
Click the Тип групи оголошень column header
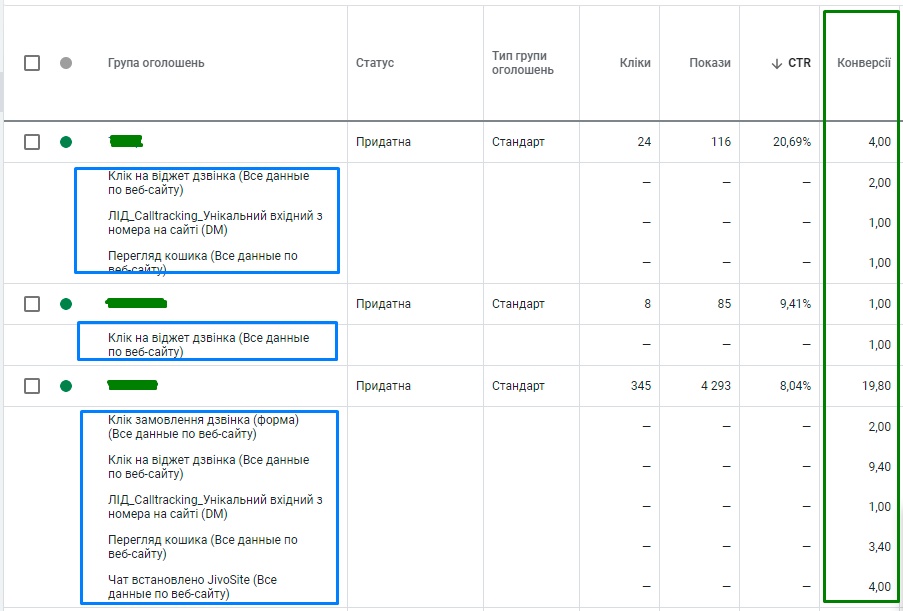pyautogui.click(x=519, y=63)
